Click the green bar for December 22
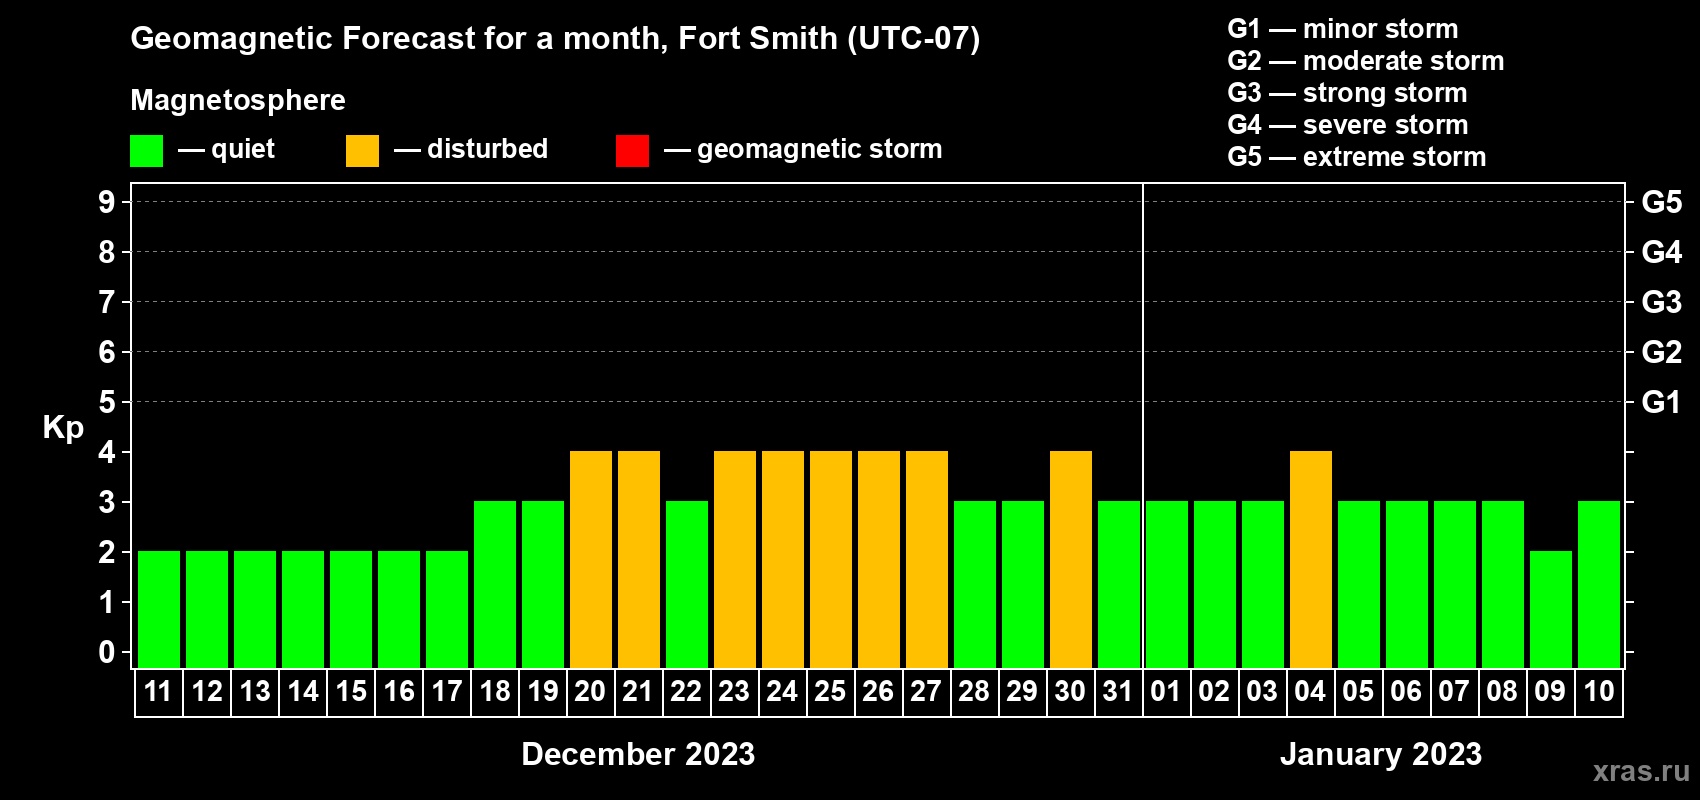 point(687,584)
